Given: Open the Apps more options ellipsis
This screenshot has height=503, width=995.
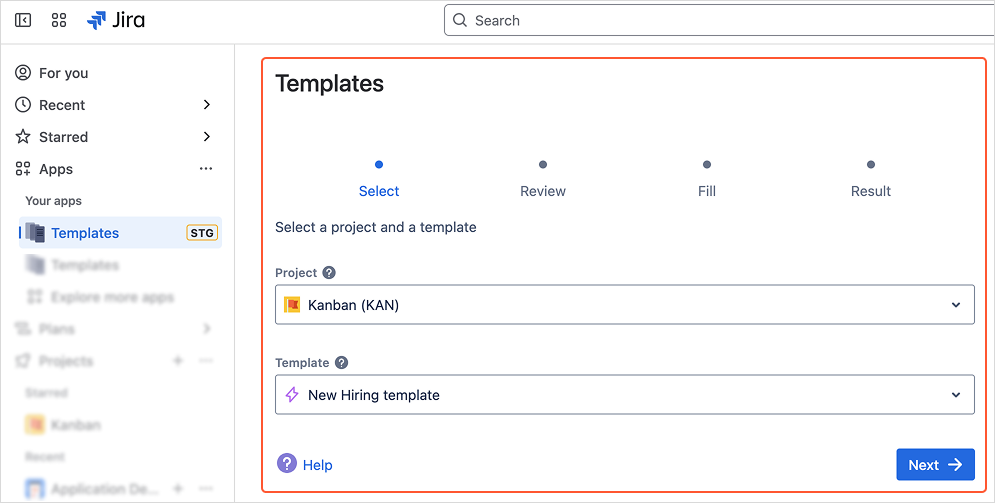Looking at the screenshot, I should 206,169.
